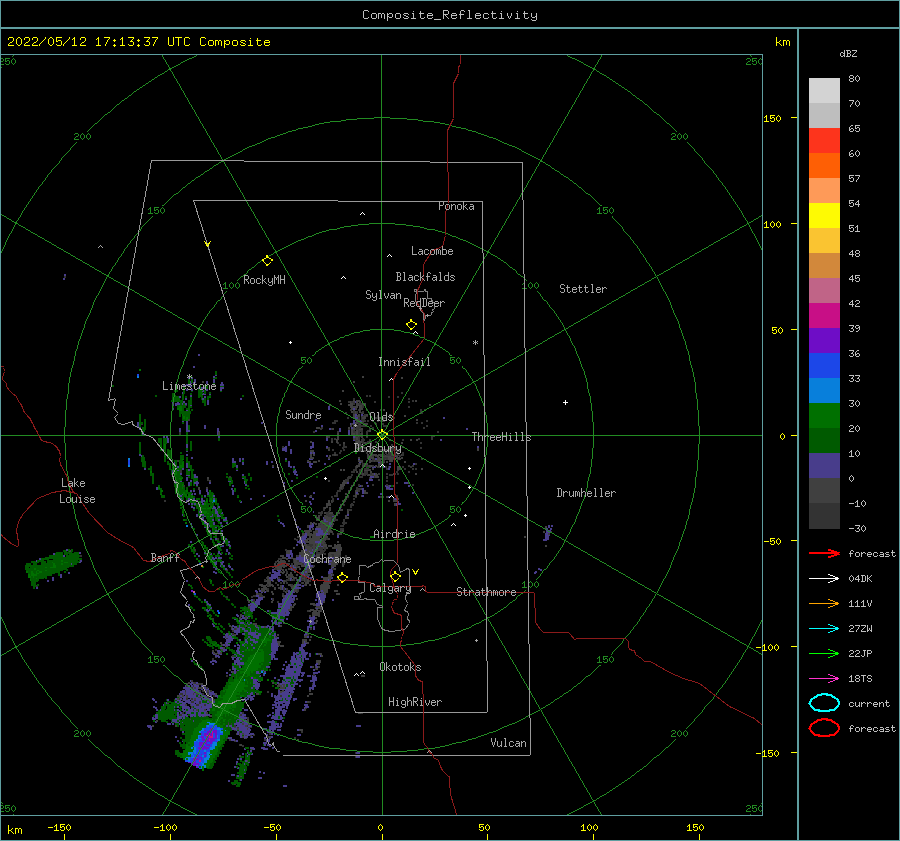The width and height of the screenshot is (900, 841).
Task: Click the Drumheller city label
Action: point(586,493)
